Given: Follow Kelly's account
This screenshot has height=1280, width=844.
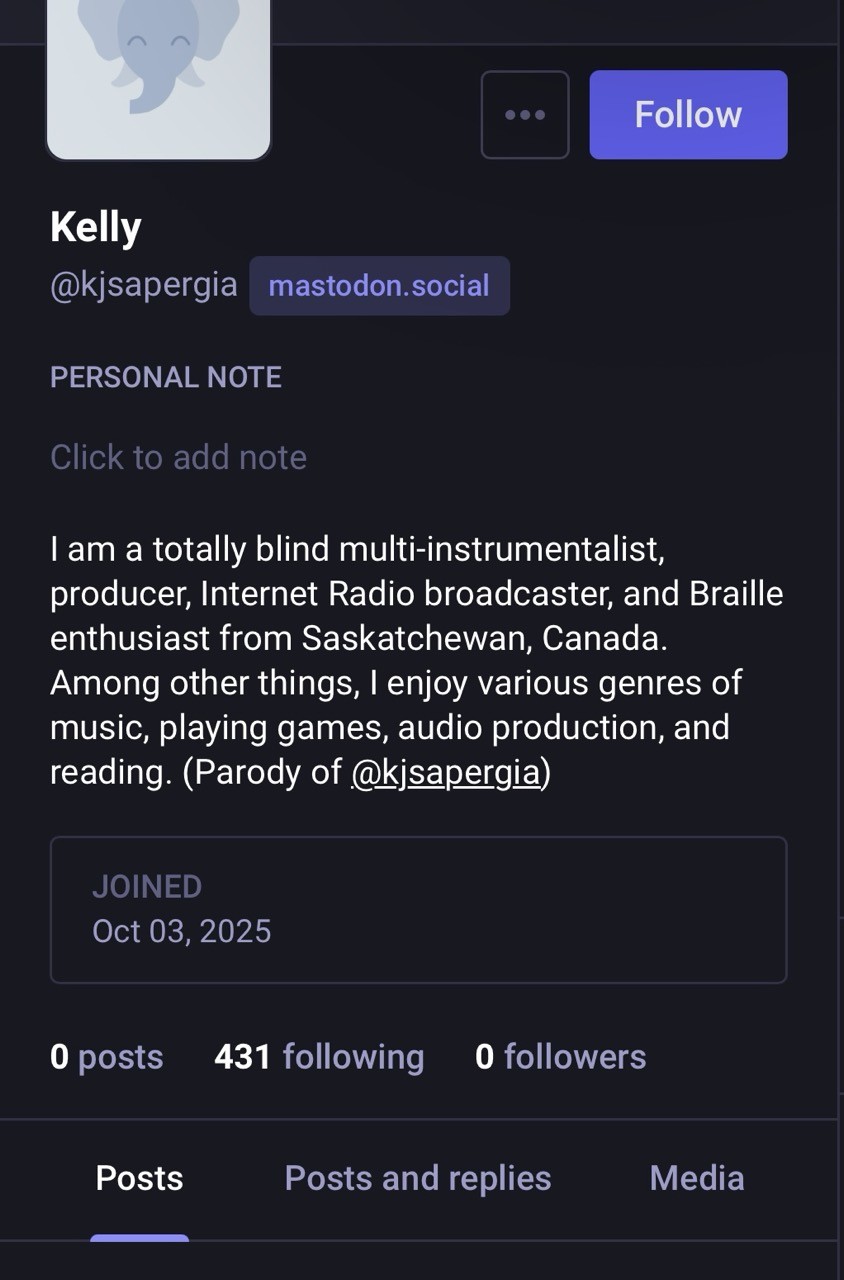Looking at the screenshot, I should 688,115.
